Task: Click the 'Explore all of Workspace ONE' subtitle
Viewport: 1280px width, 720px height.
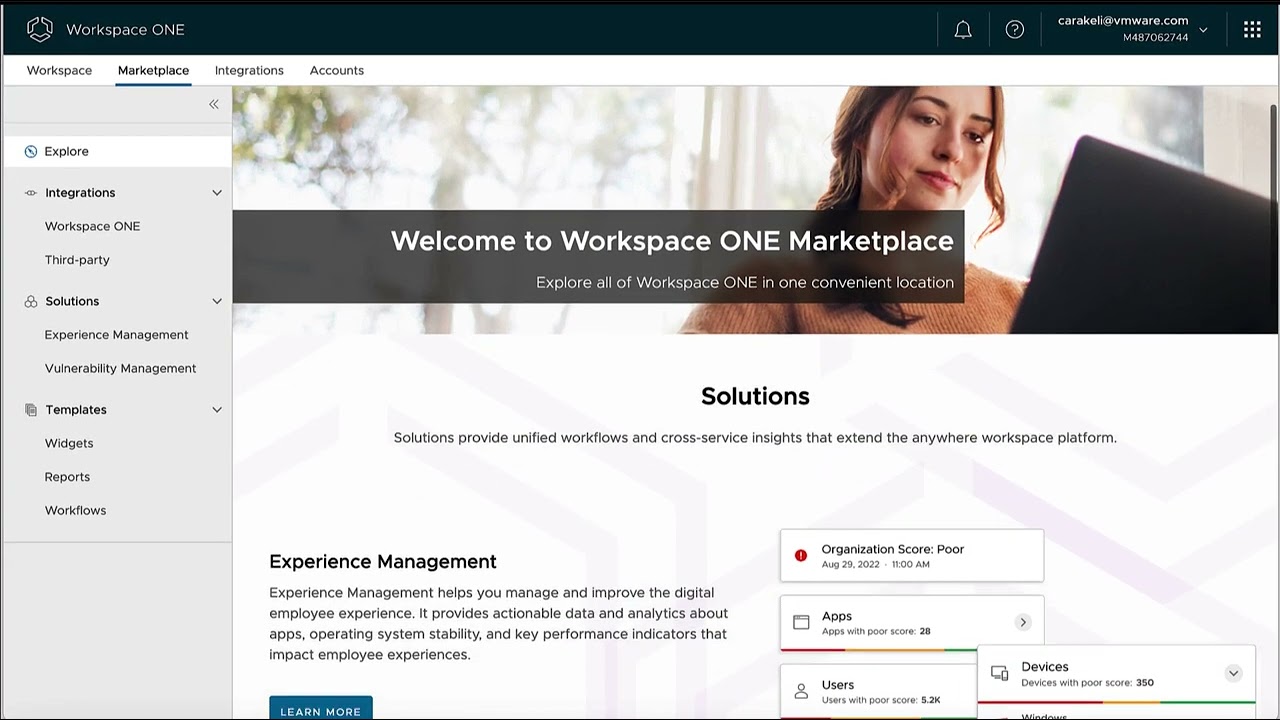Action: (x=745, y=283)
